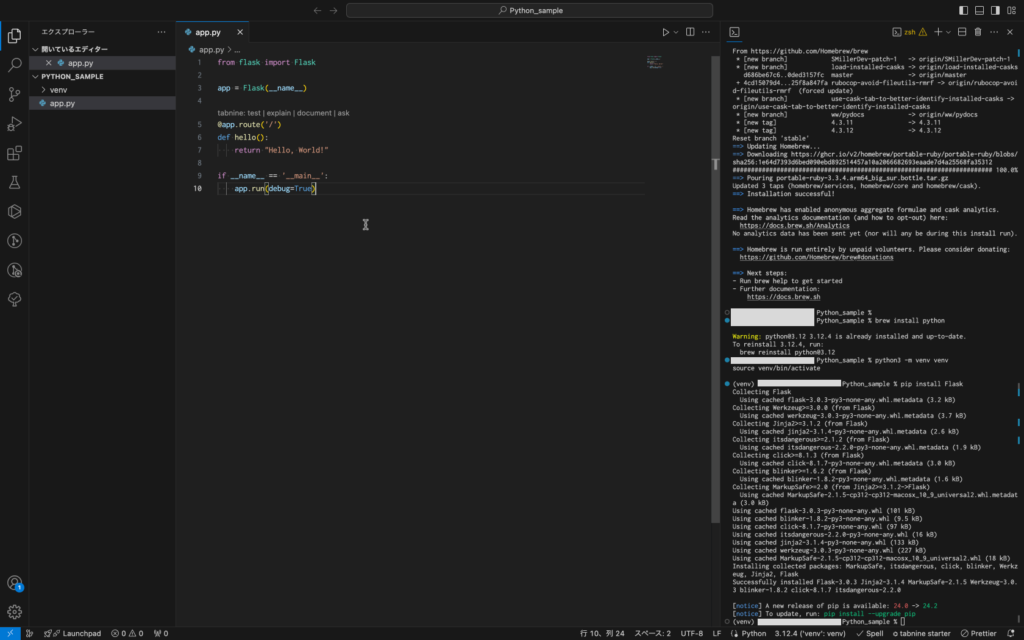Open the Source Control view
This screenshot has width=1024, height=640.
[x=14, y=94]
